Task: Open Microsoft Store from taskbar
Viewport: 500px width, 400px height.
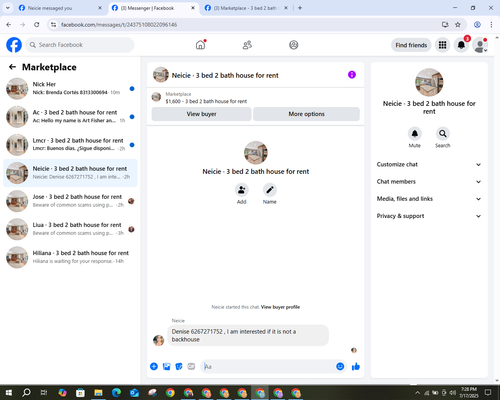Action: coord(80,393)
